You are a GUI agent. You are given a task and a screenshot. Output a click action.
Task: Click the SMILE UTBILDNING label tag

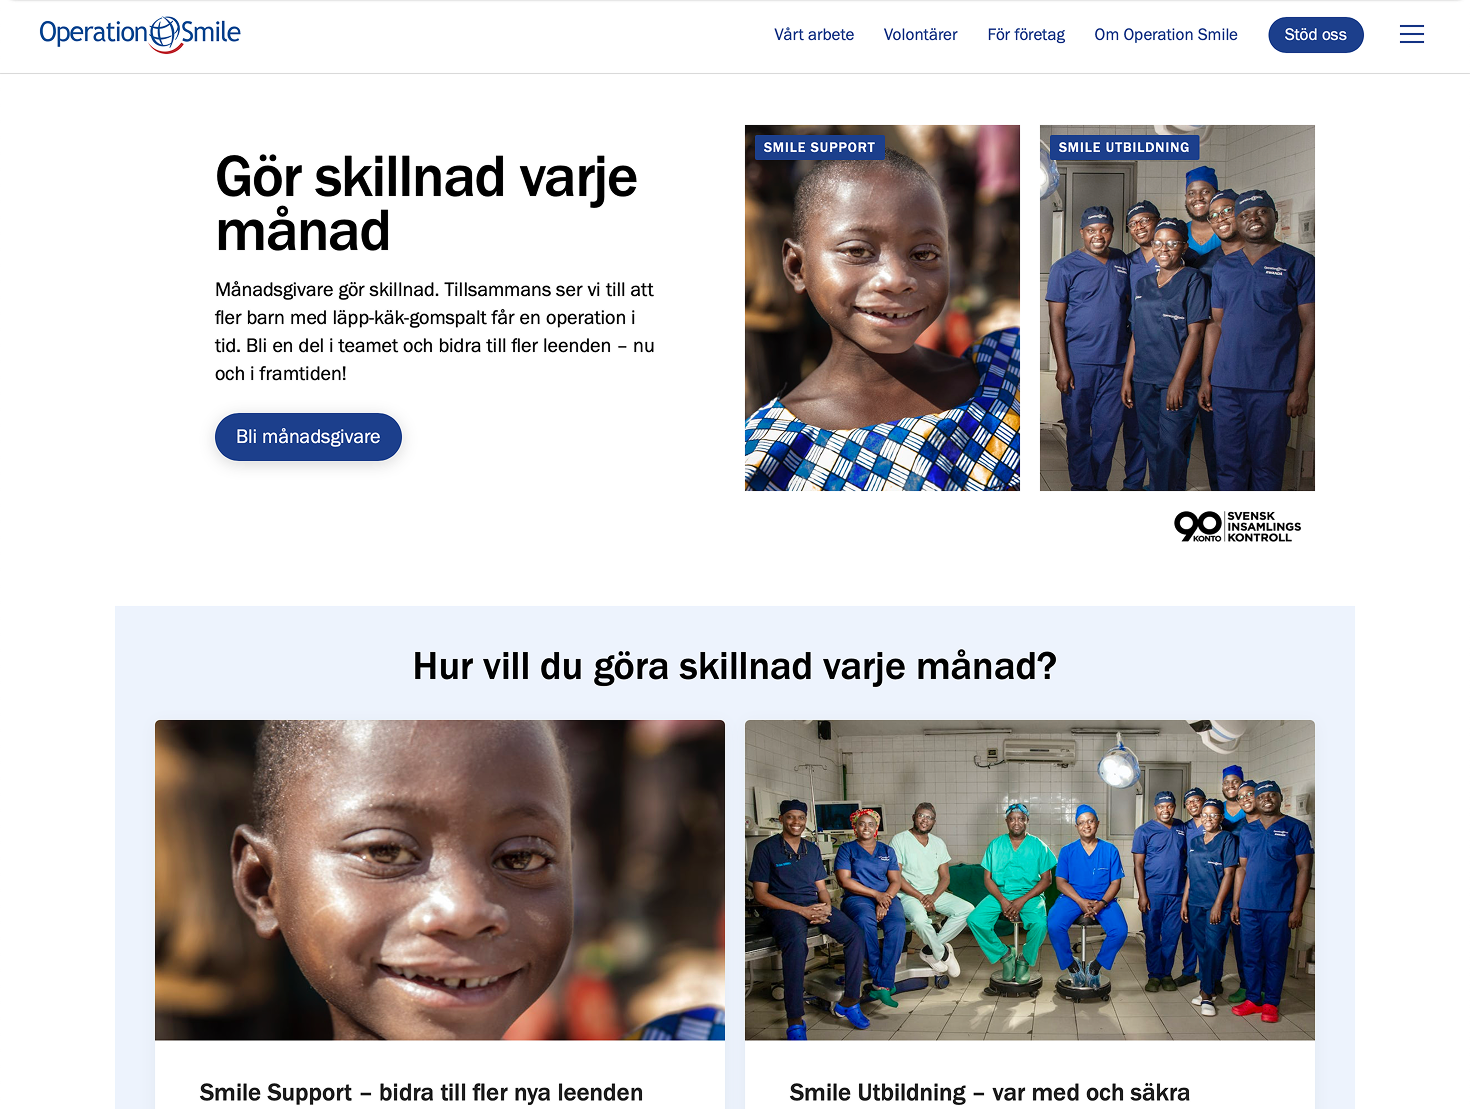1124,147
